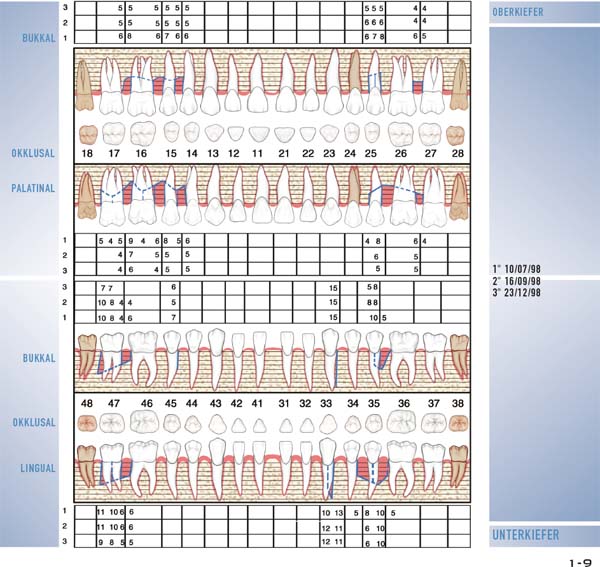Click the upper Okklusal section label
600x567 pixels.
(33, 155)
